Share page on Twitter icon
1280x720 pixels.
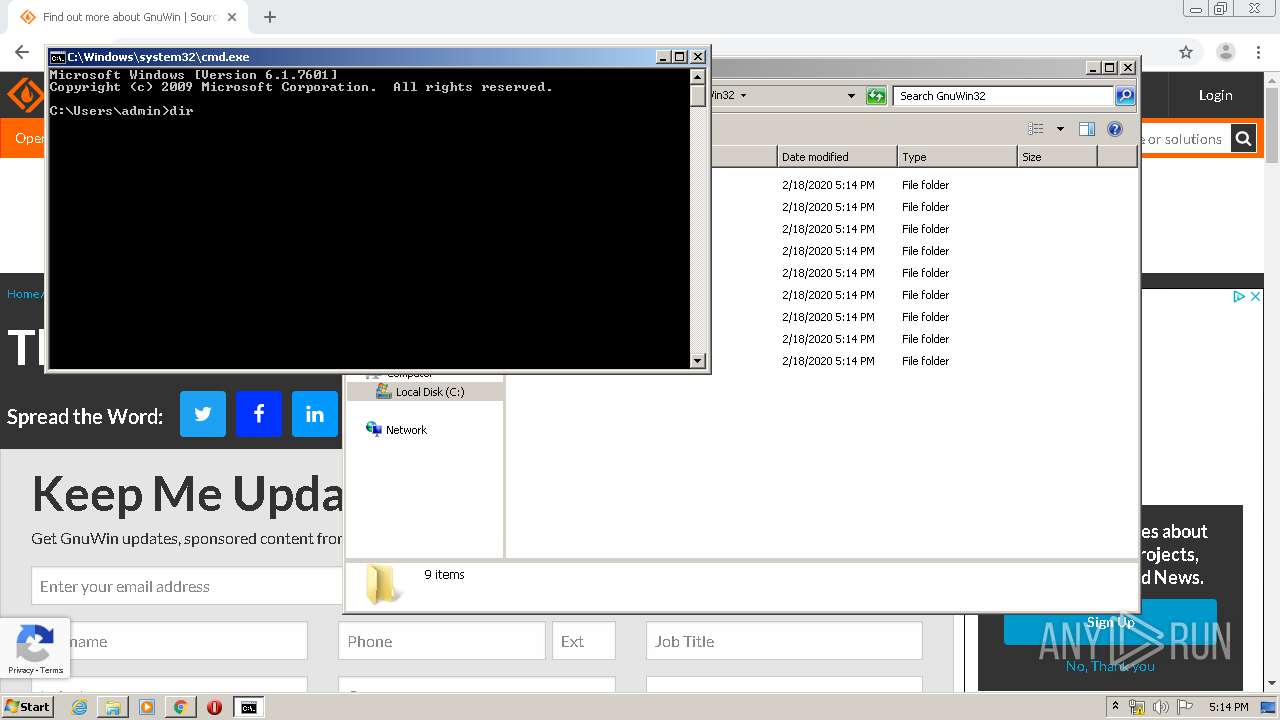(x=203, y=414)
